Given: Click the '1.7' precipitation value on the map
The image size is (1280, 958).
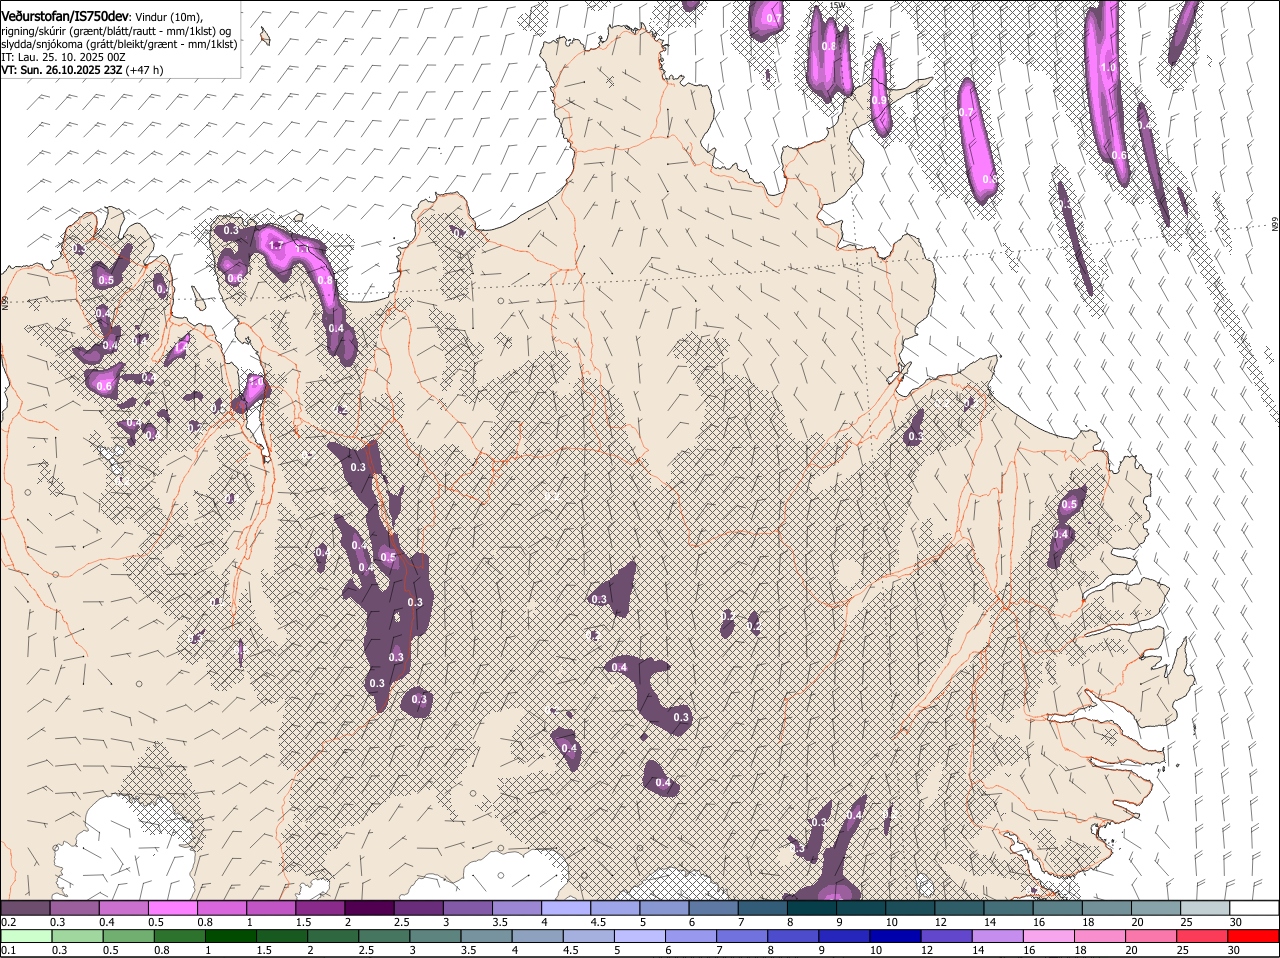Looking at the screenshot, I should click(278, 244).
